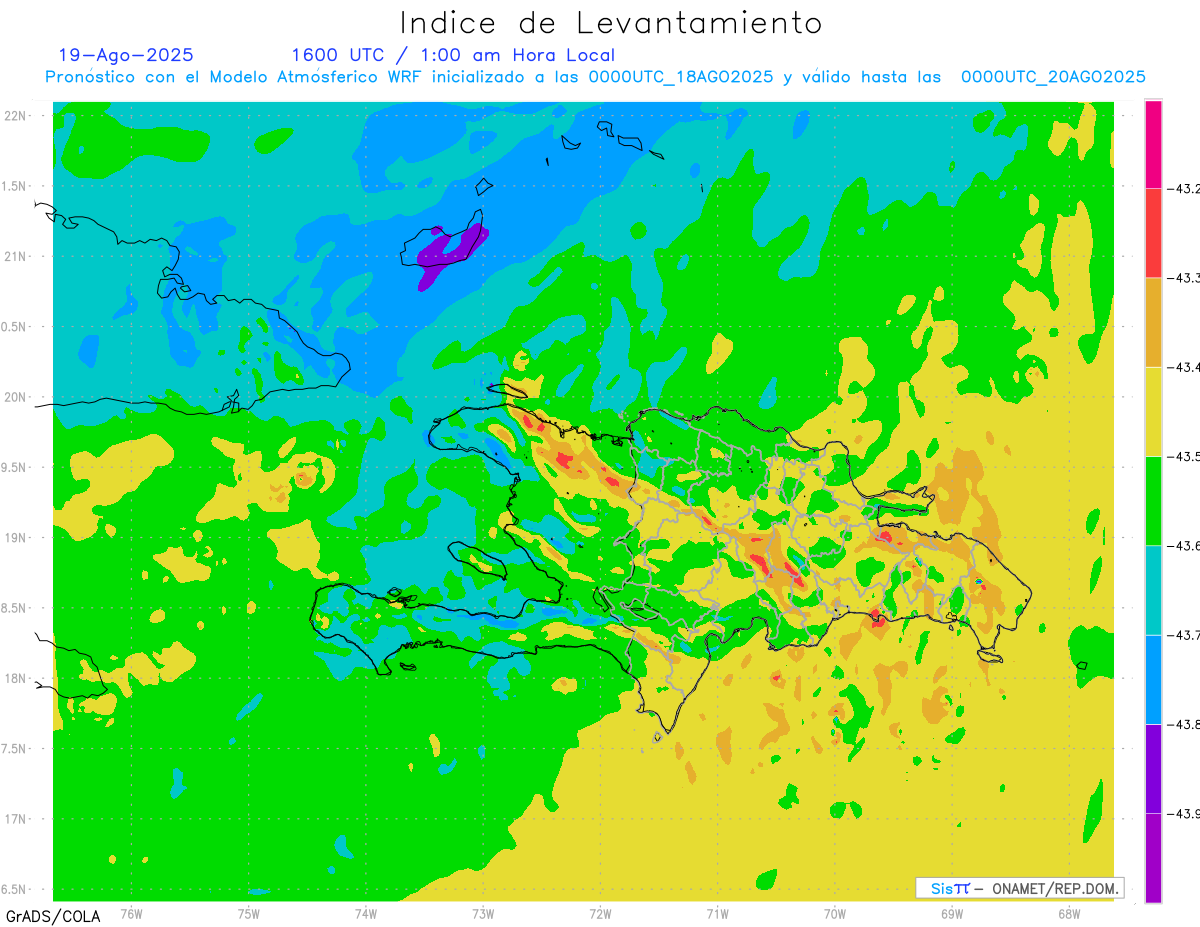
Task: Click the '-43.6' color legend value
Action: (x=1184, y=546)
